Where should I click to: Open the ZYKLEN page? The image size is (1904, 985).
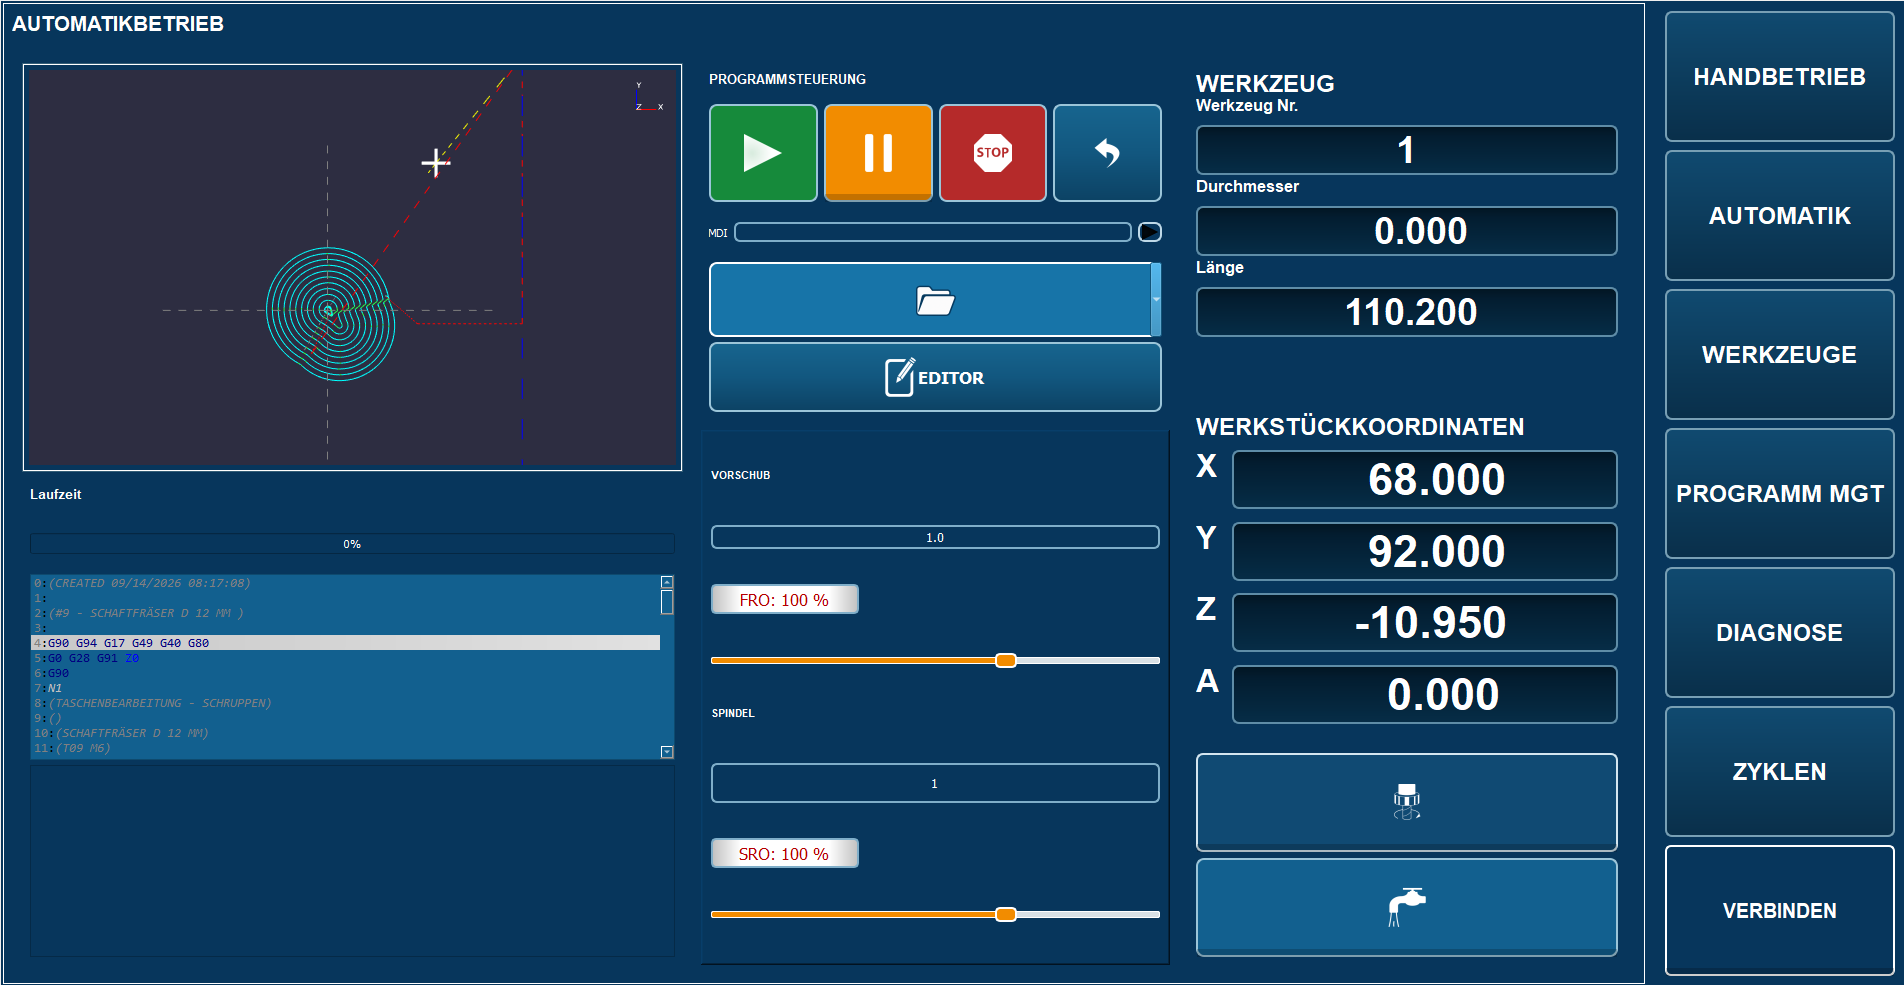1779,772
